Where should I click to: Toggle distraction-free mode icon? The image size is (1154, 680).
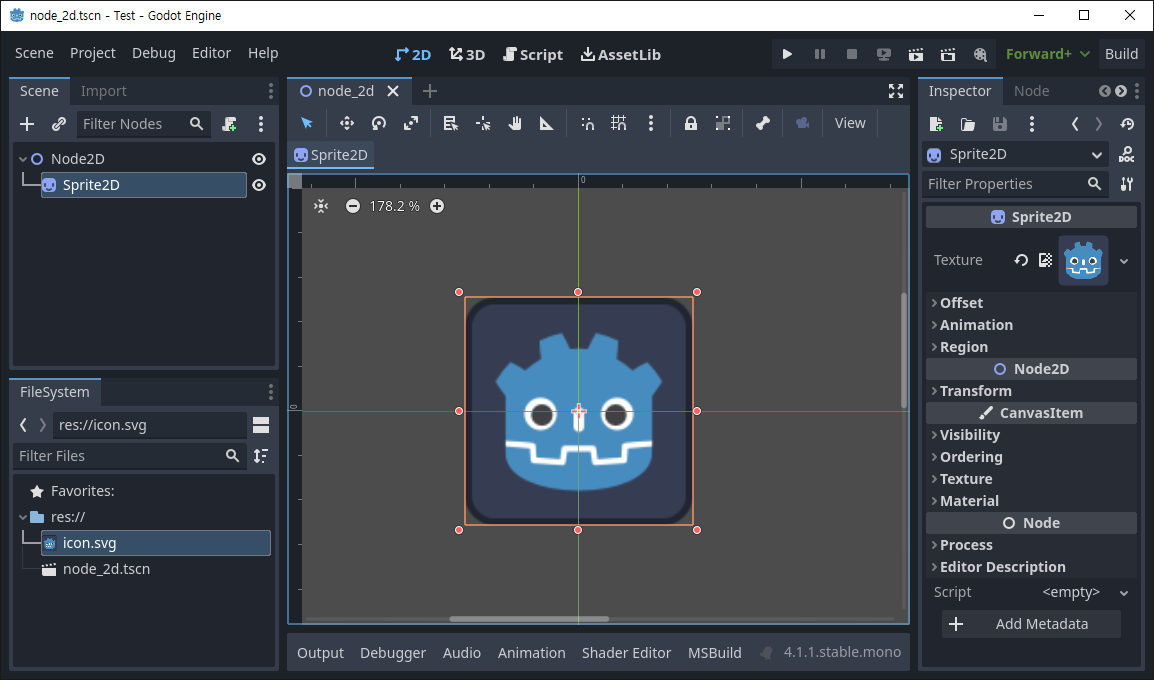(896, 91)
